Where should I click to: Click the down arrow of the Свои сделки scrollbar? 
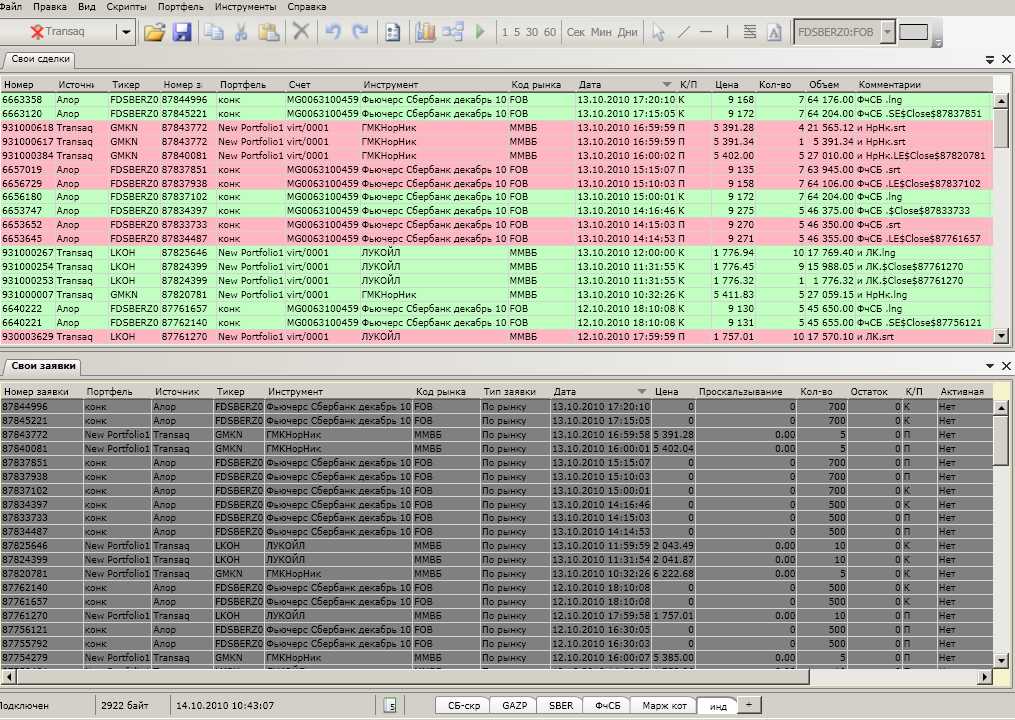click(1001, 336)
